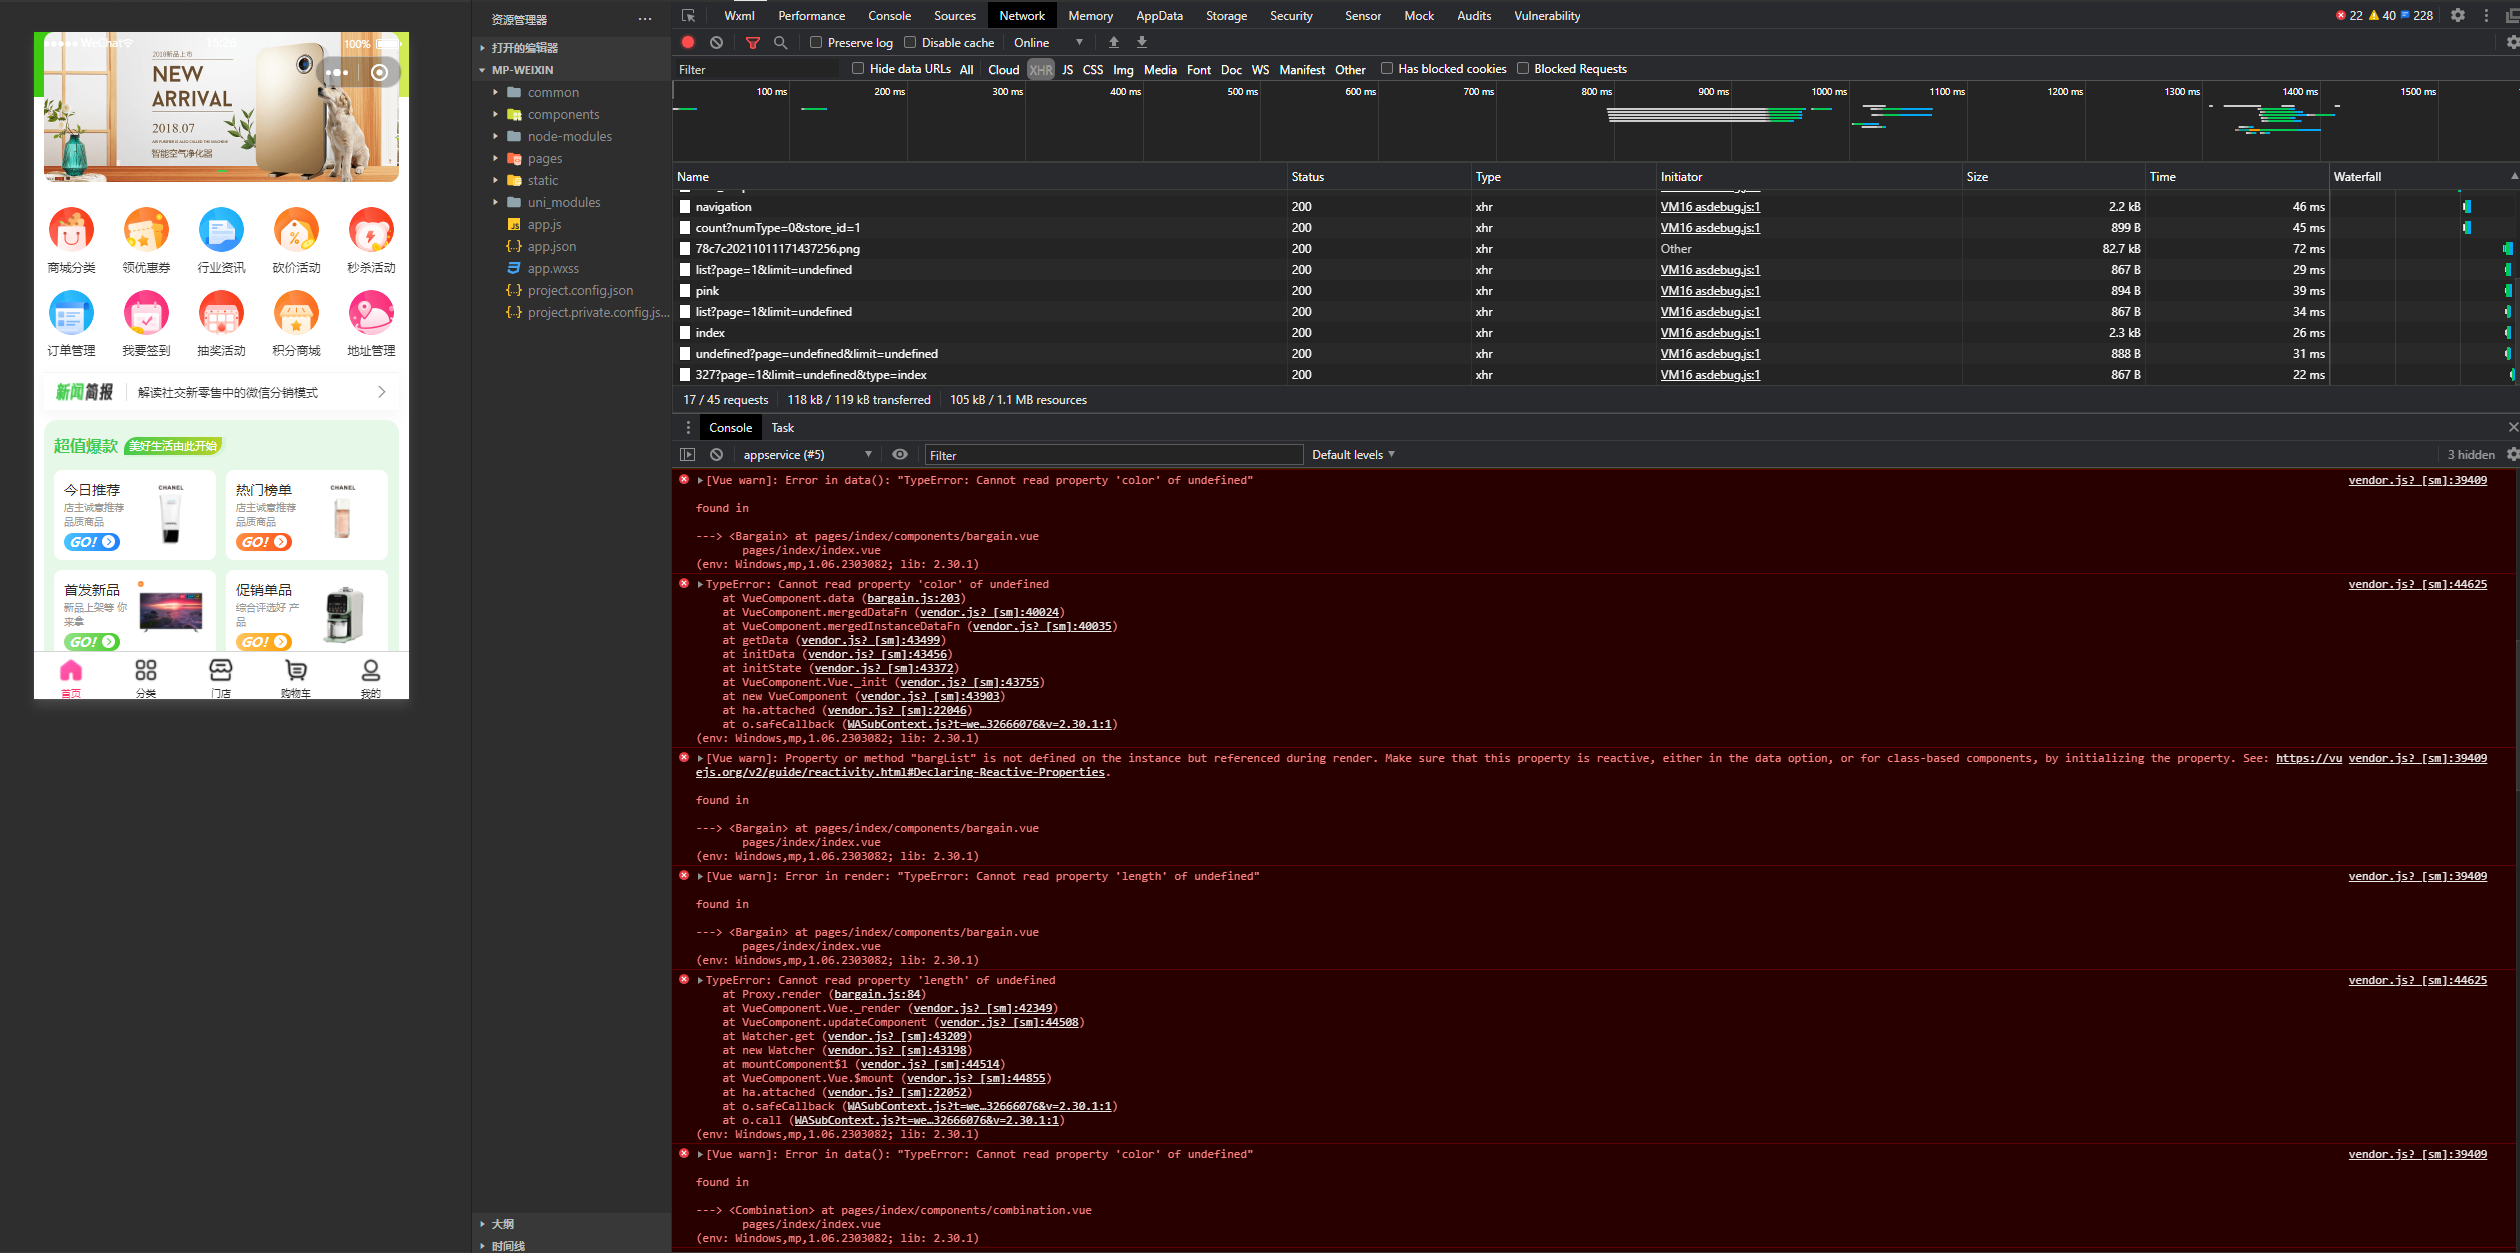Open bargain.js:203 source link

point(913,598)
